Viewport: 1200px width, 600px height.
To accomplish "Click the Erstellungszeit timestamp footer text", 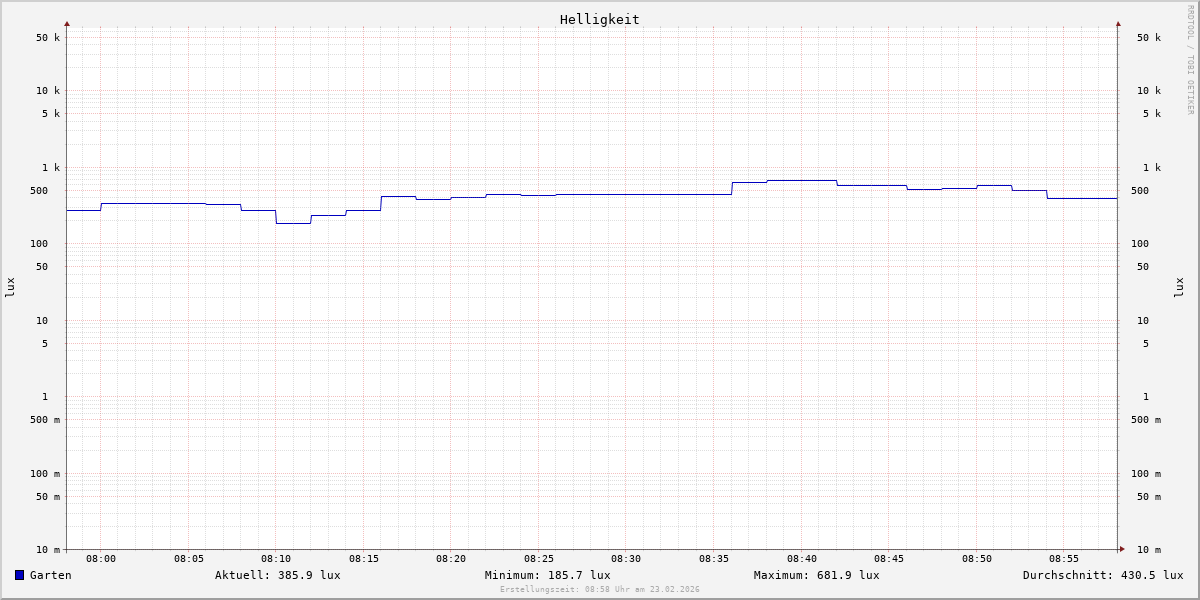I will click(600, 590).
